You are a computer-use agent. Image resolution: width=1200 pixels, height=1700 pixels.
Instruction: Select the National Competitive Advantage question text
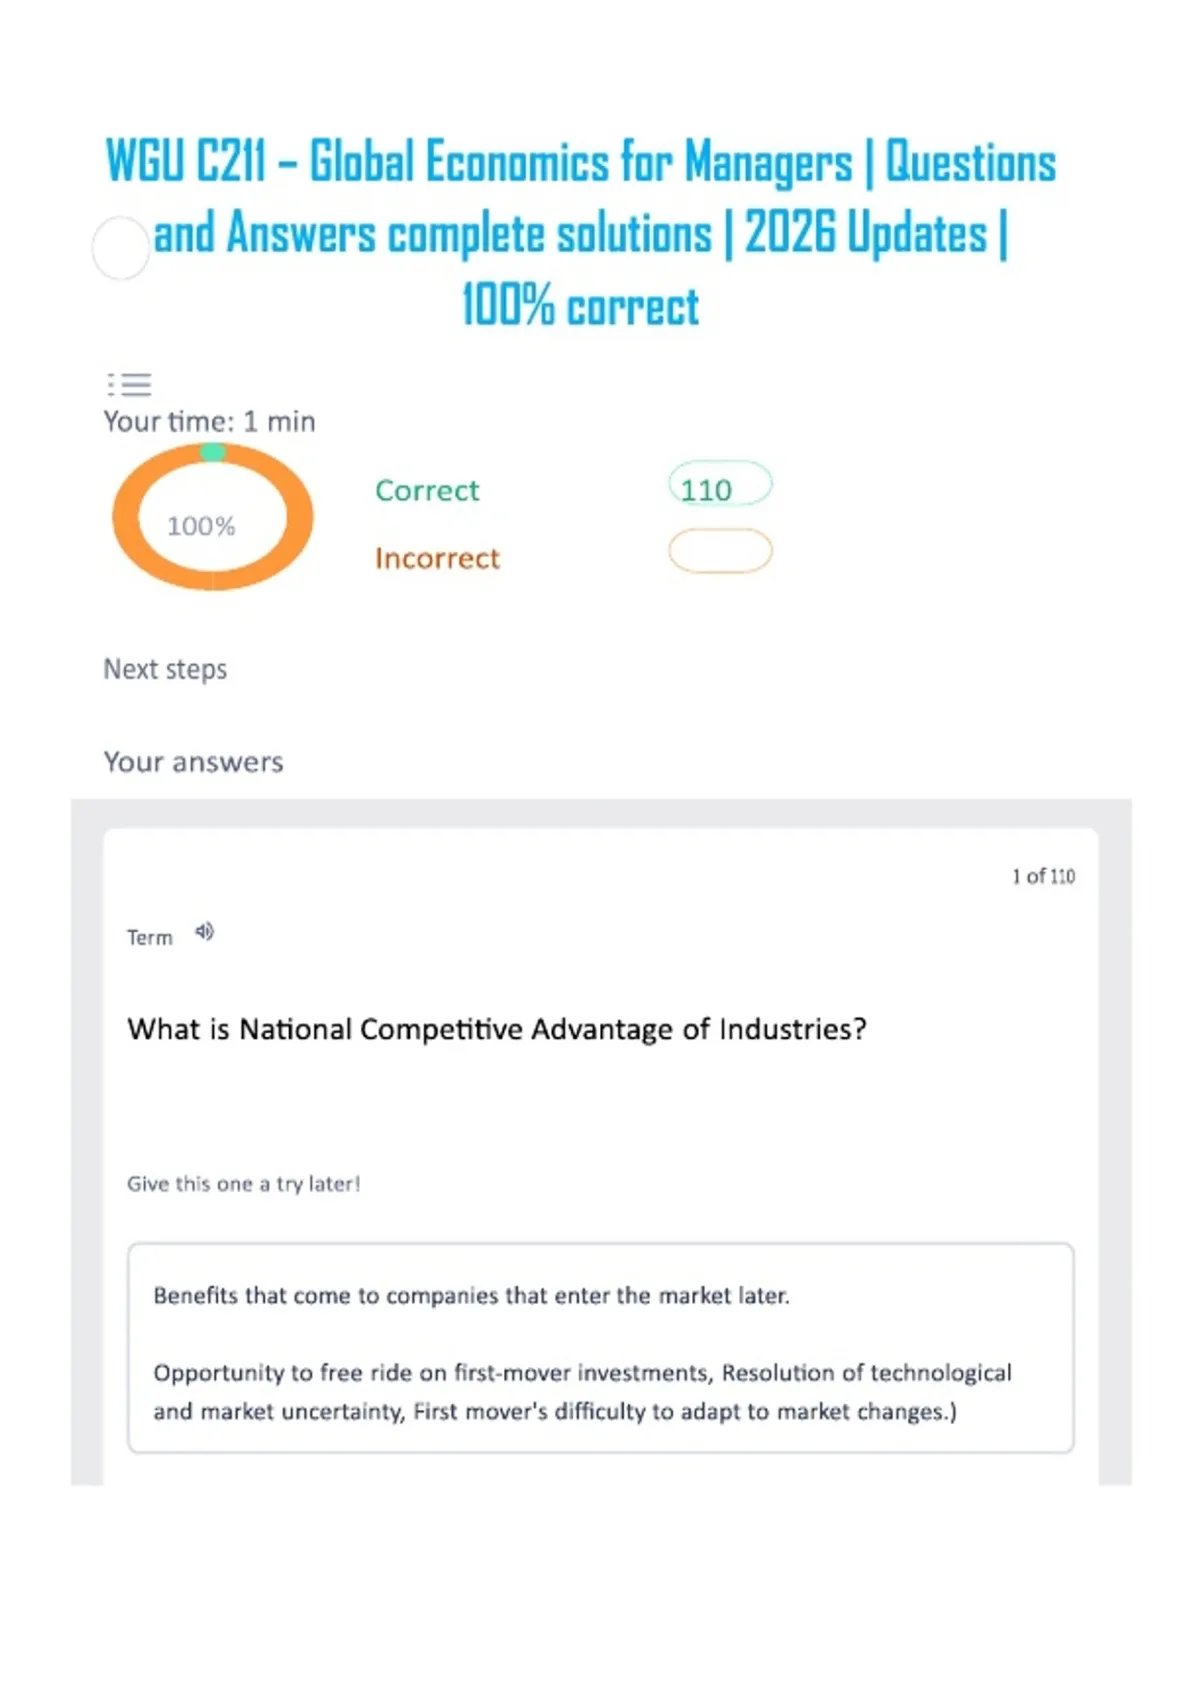497,1029
